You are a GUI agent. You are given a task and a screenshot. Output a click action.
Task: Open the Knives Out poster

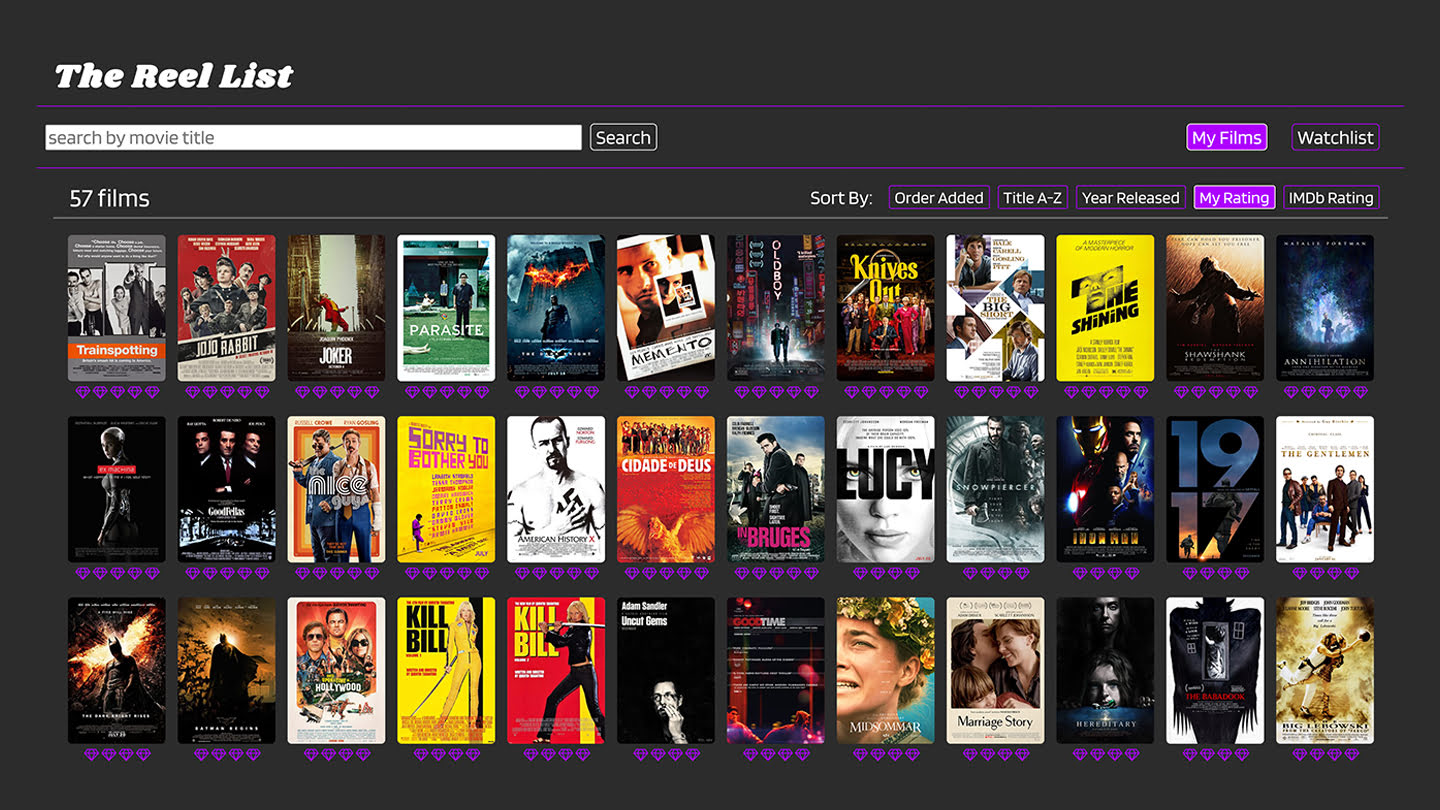tap(886, 308)
